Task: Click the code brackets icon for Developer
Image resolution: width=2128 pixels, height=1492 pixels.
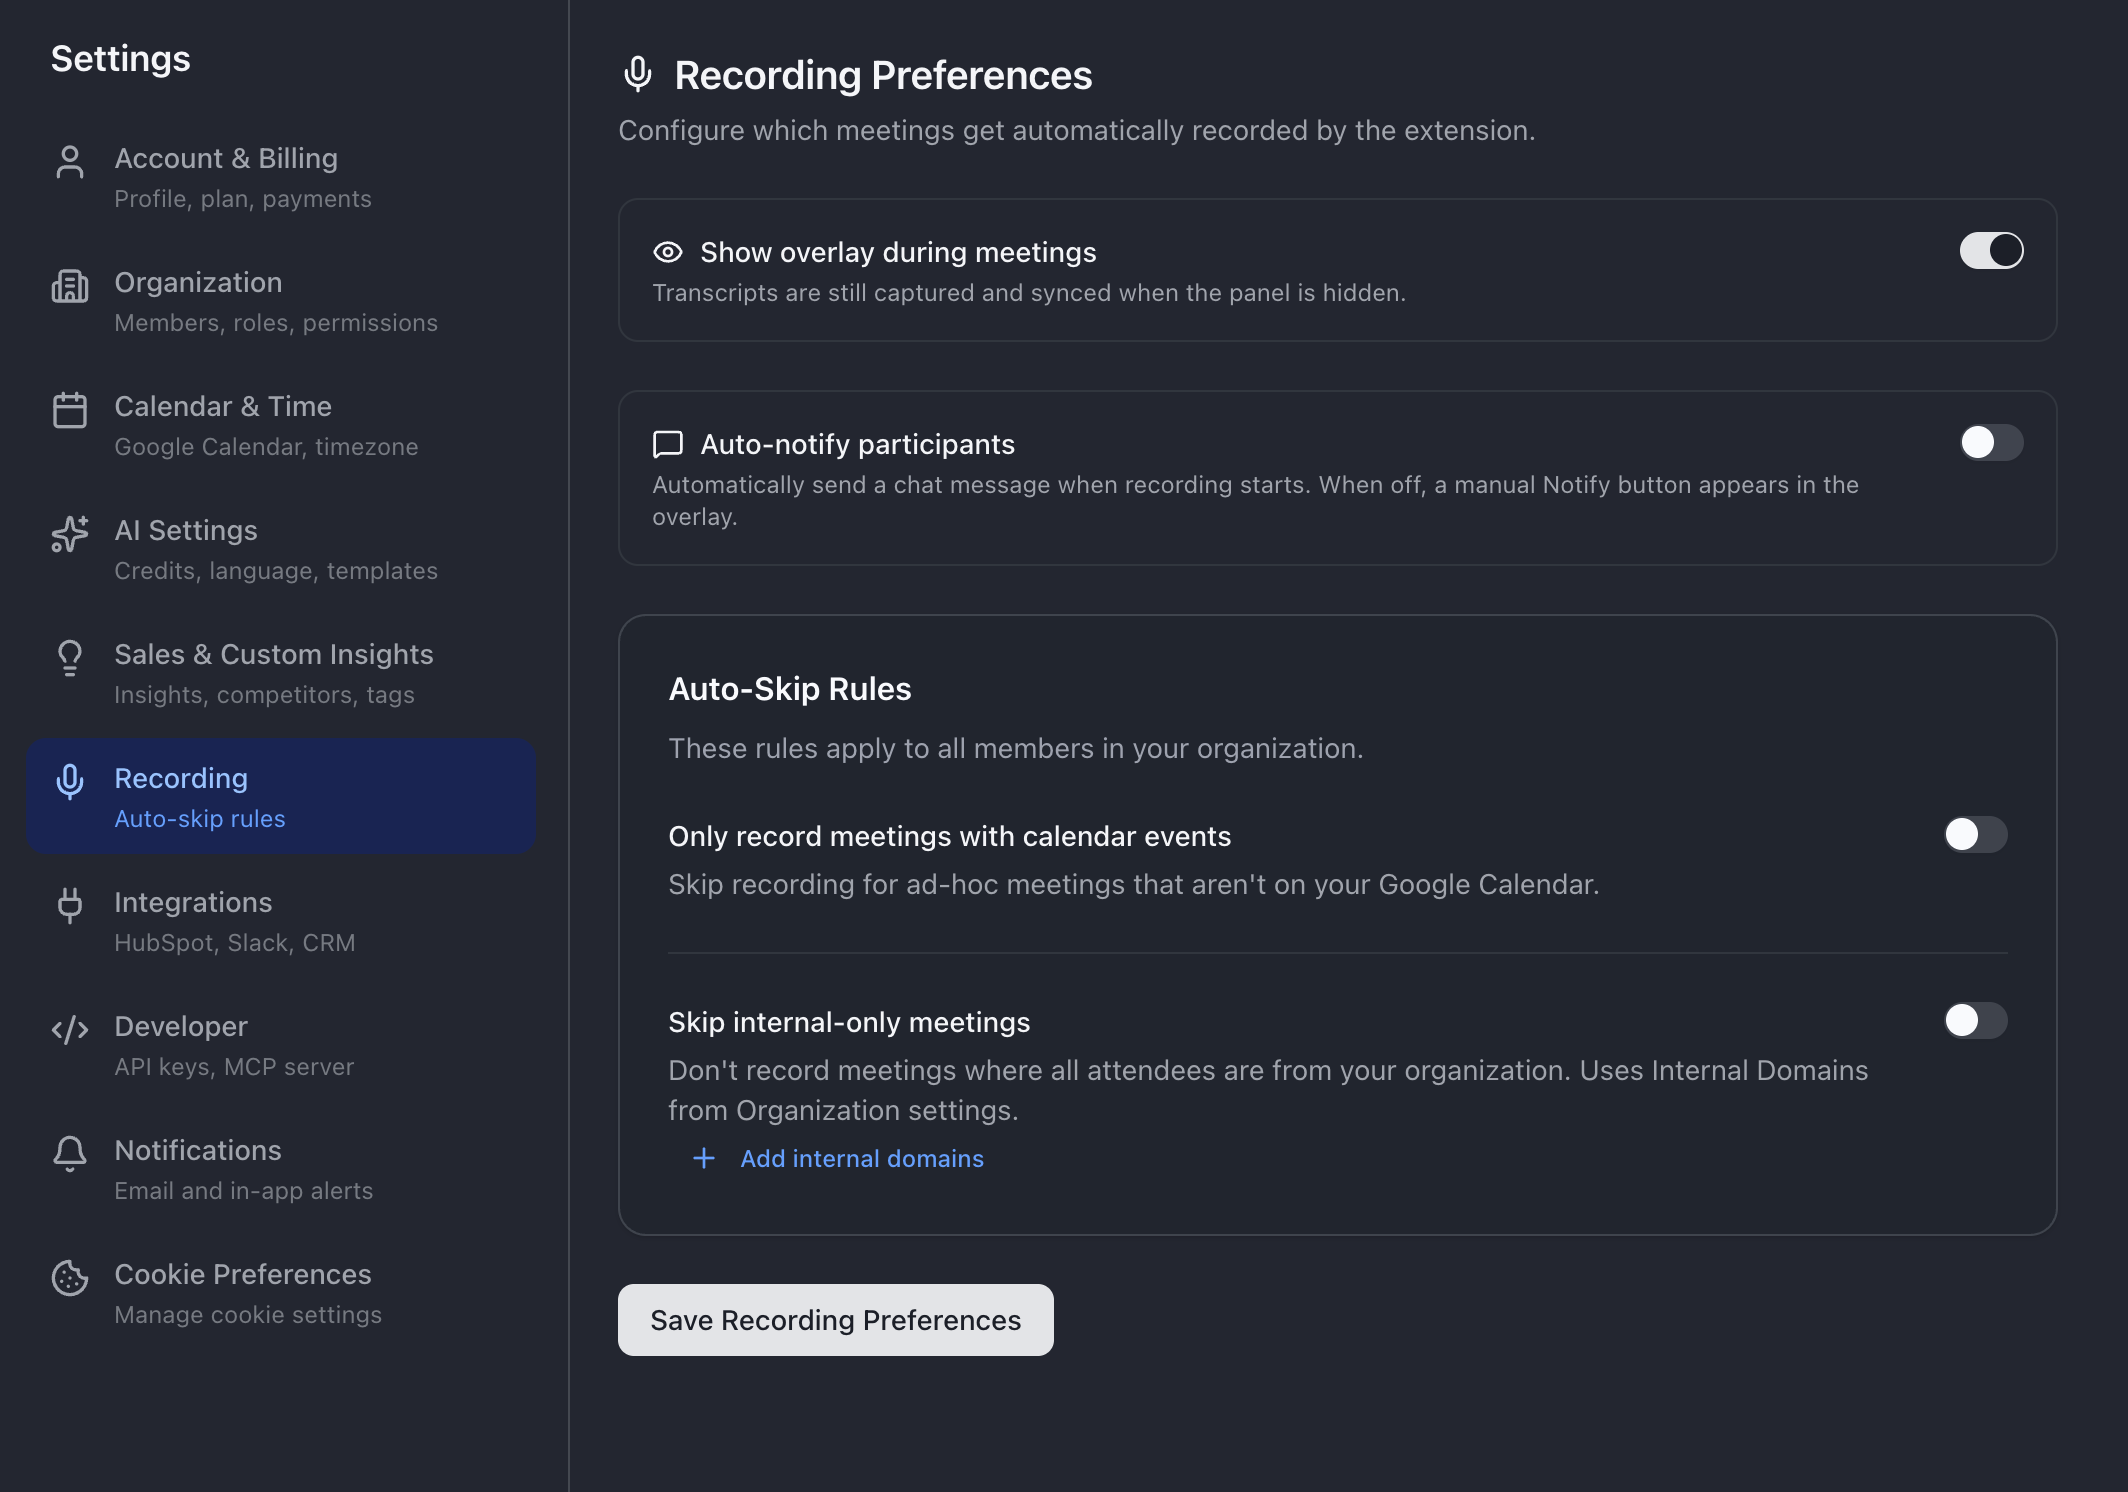Action: [x=70, y=1030]
